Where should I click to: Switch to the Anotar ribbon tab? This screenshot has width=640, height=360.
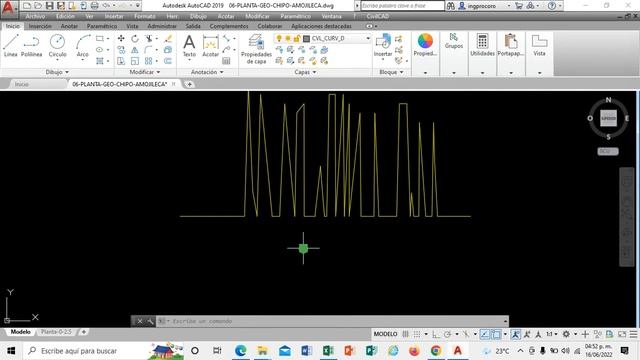tap(69, 26)
